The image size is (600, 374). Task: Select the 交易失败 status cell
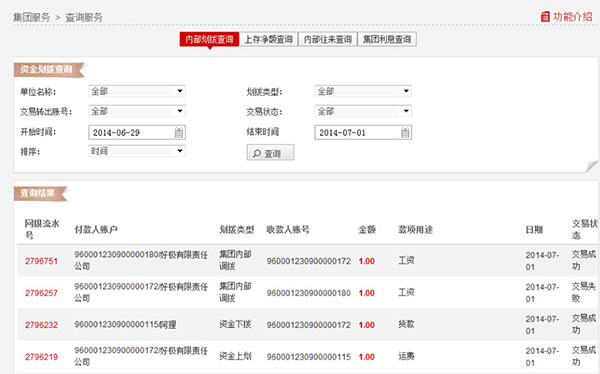(584, 292)
